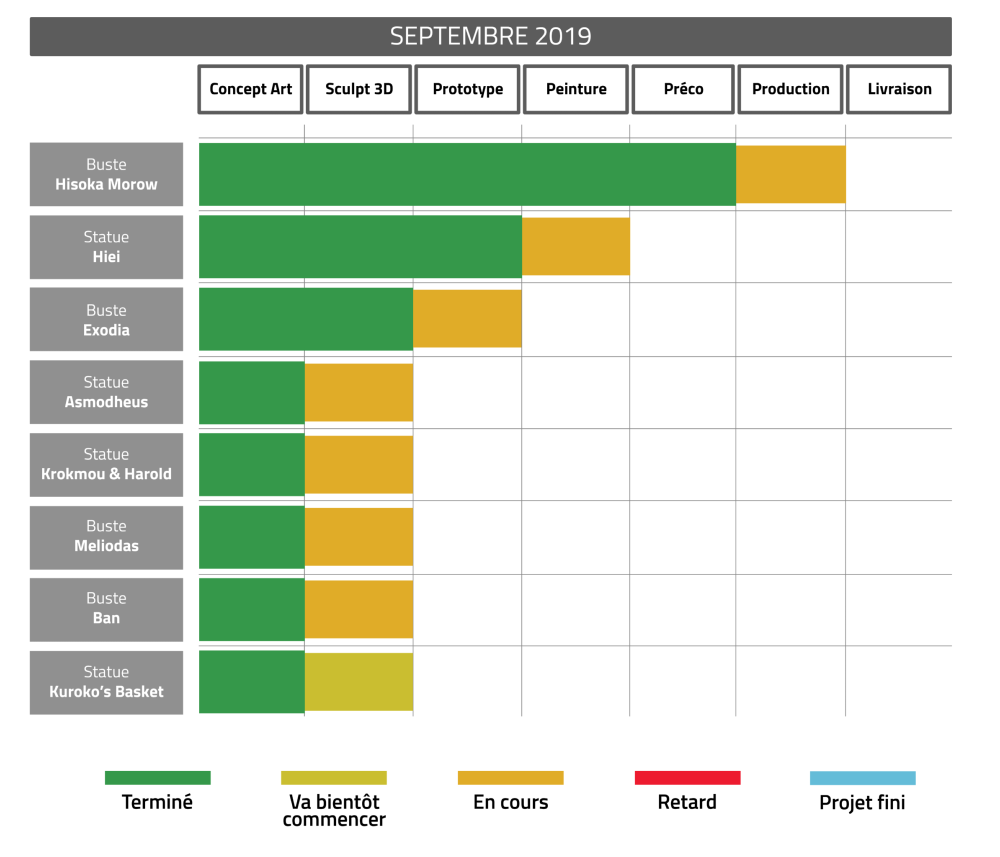This screenshot has height=857, width=1000.
Task: Click the Préco stage header
Action: coord(683,89)
